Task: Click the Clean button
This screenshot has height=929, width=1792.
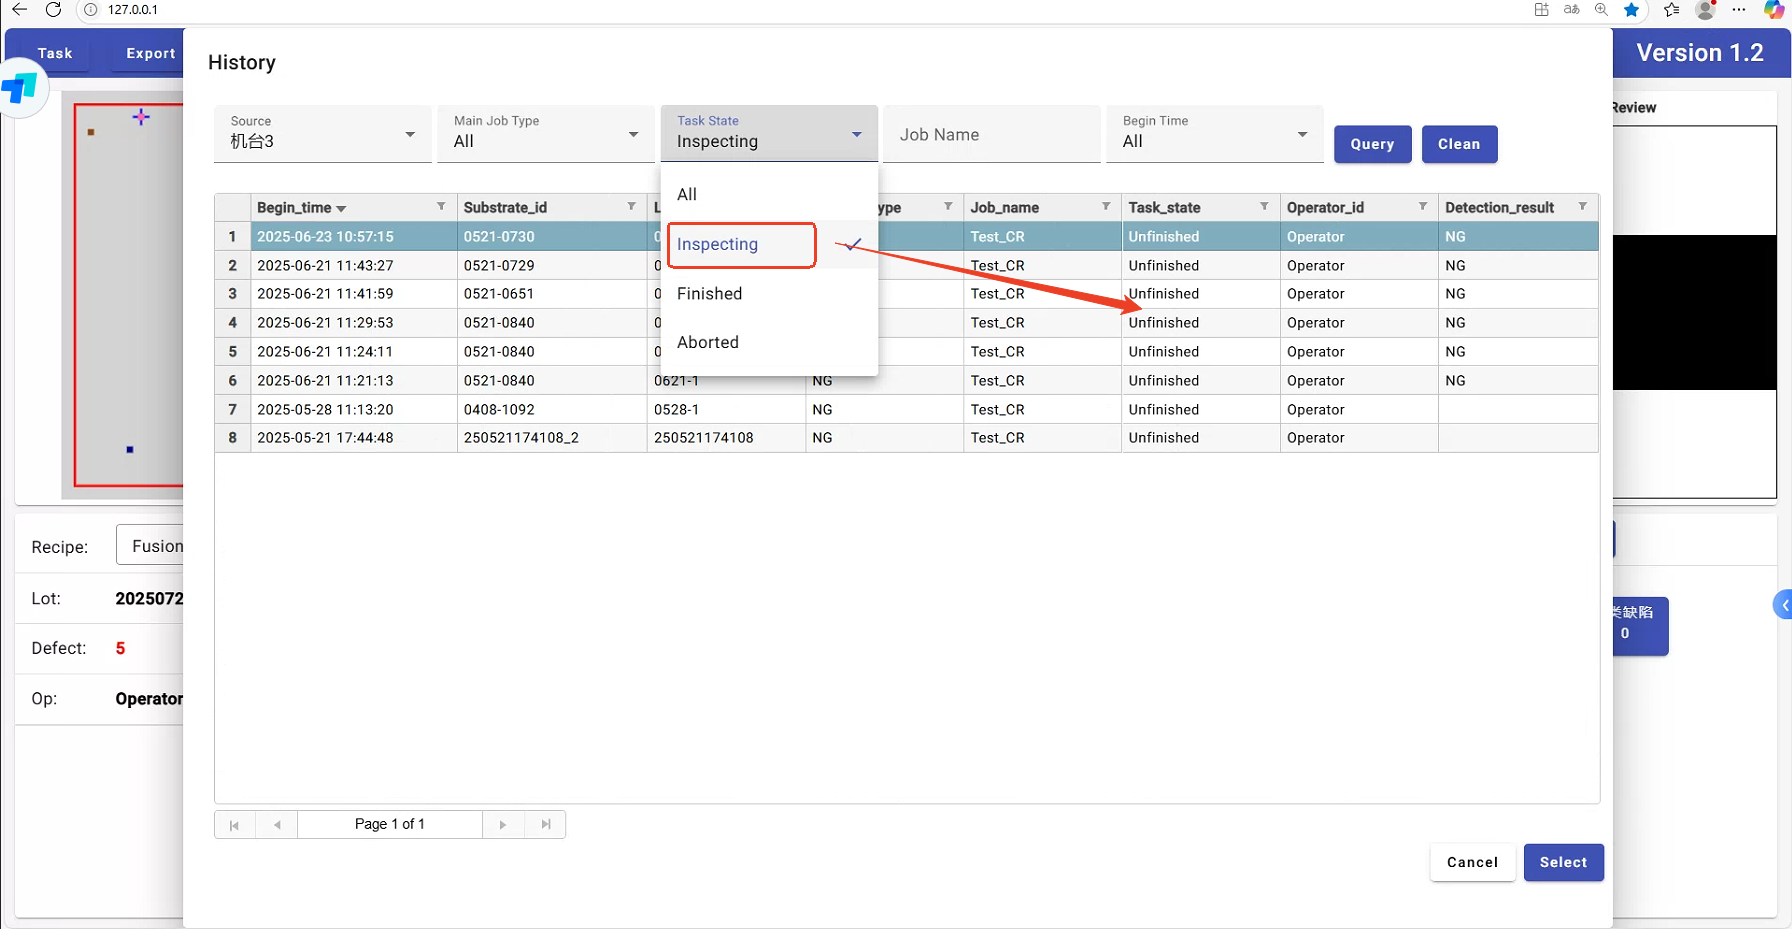Action: [1459, 144]
